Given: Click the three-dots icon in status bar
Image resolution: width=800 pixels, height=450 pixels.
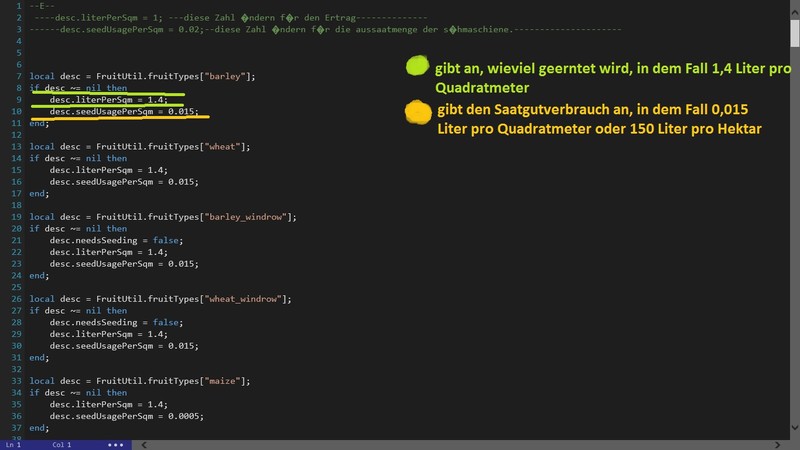Looking at the screenshot, I should (115, 444).
